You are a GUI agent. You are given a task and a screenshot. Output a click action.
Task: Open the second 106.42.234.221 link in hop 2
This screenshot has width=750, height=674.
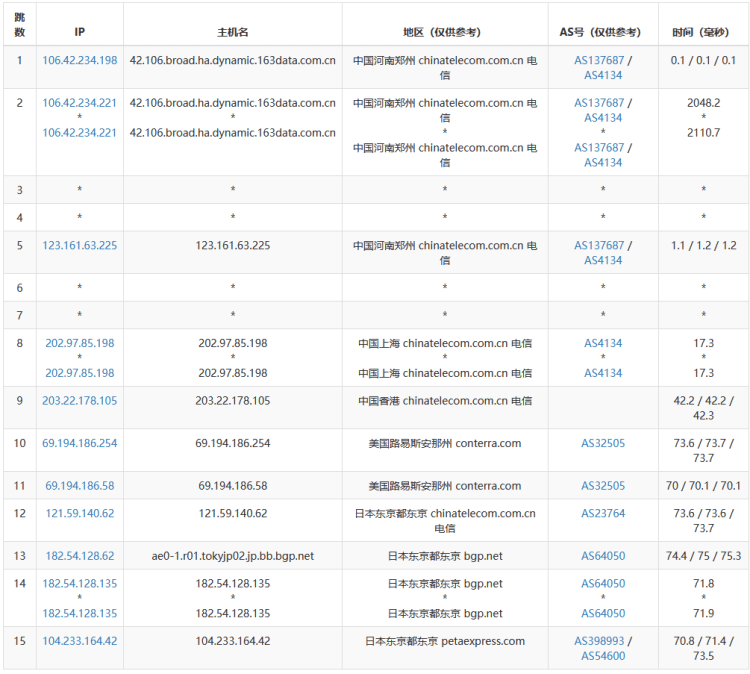pyautogui.click(x=79, y=133)
